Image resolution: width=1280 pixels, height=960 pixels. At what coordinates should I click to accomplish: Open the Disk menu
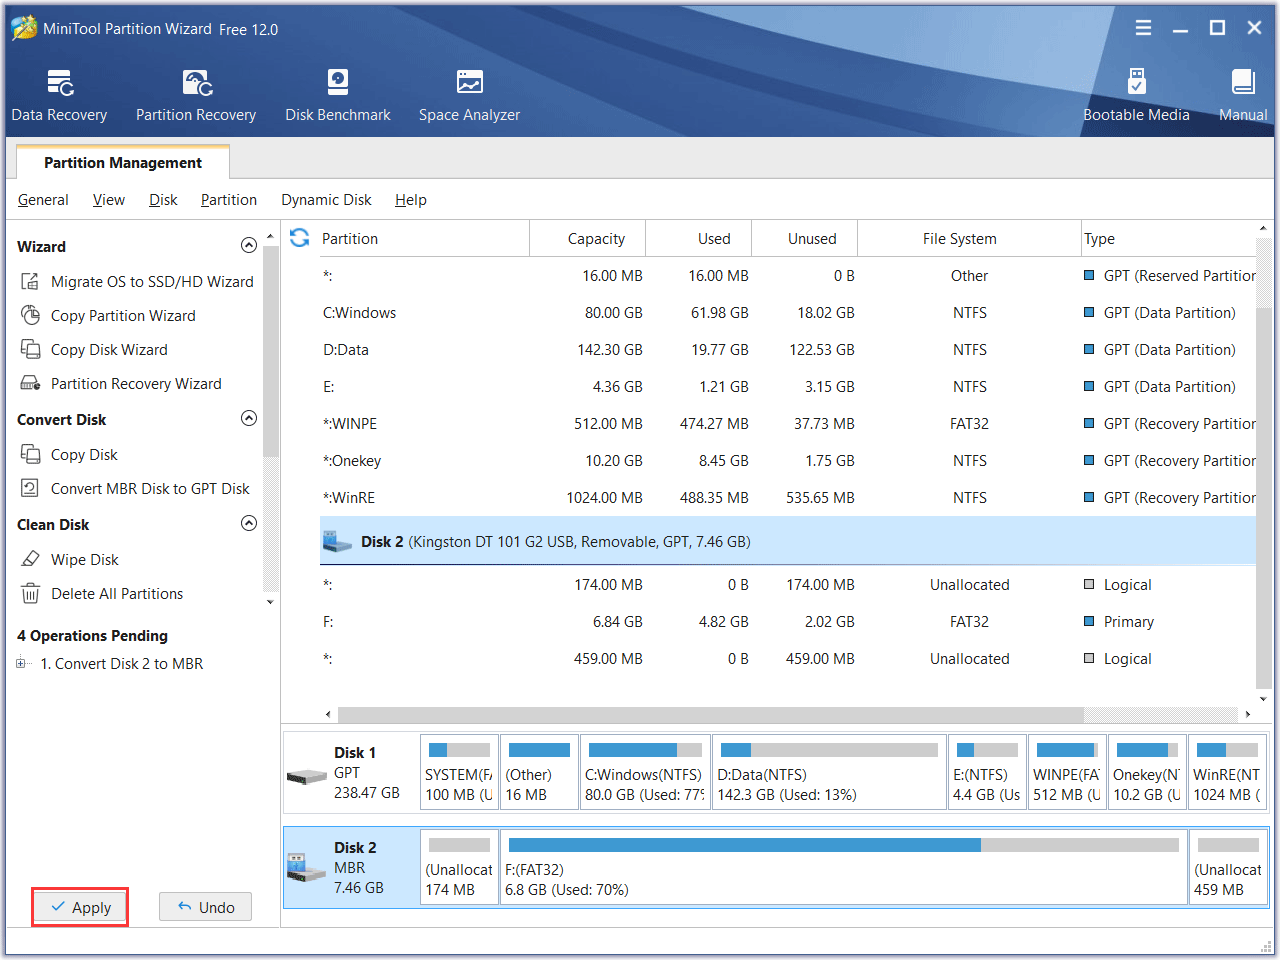(163, 200)
